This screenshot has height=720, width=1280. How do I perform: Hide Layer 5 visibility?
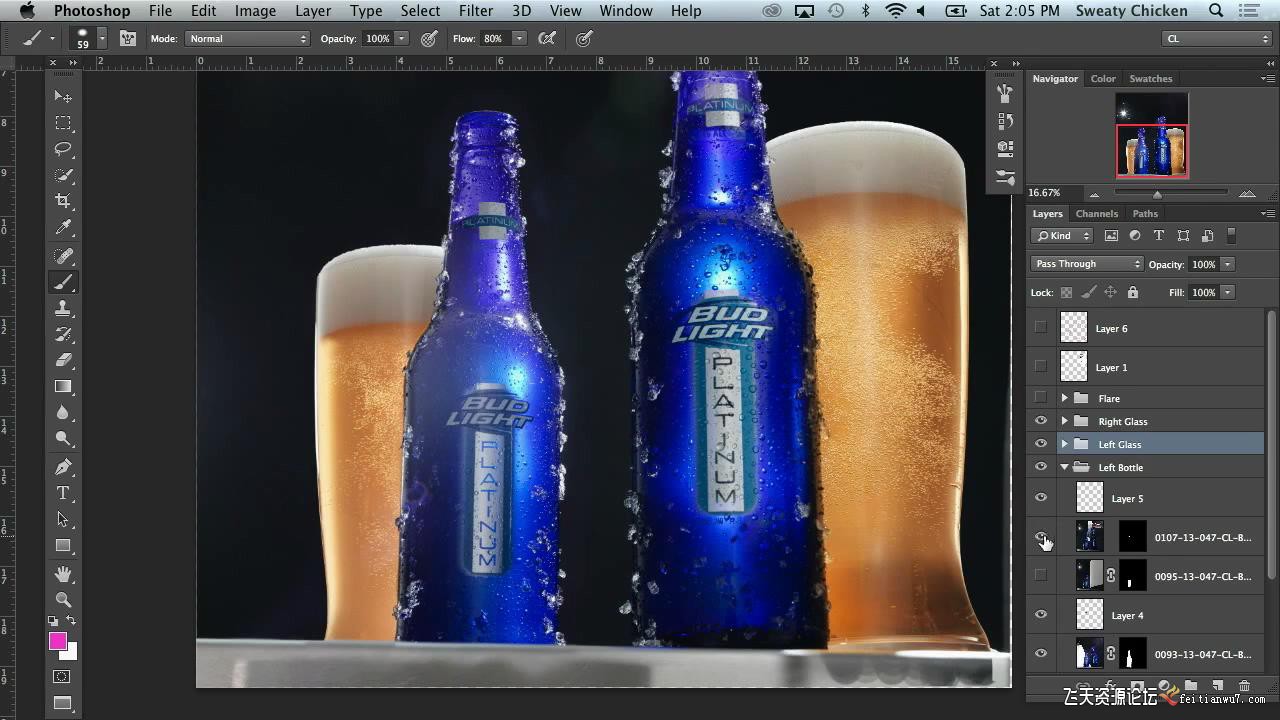point(1041,498)
